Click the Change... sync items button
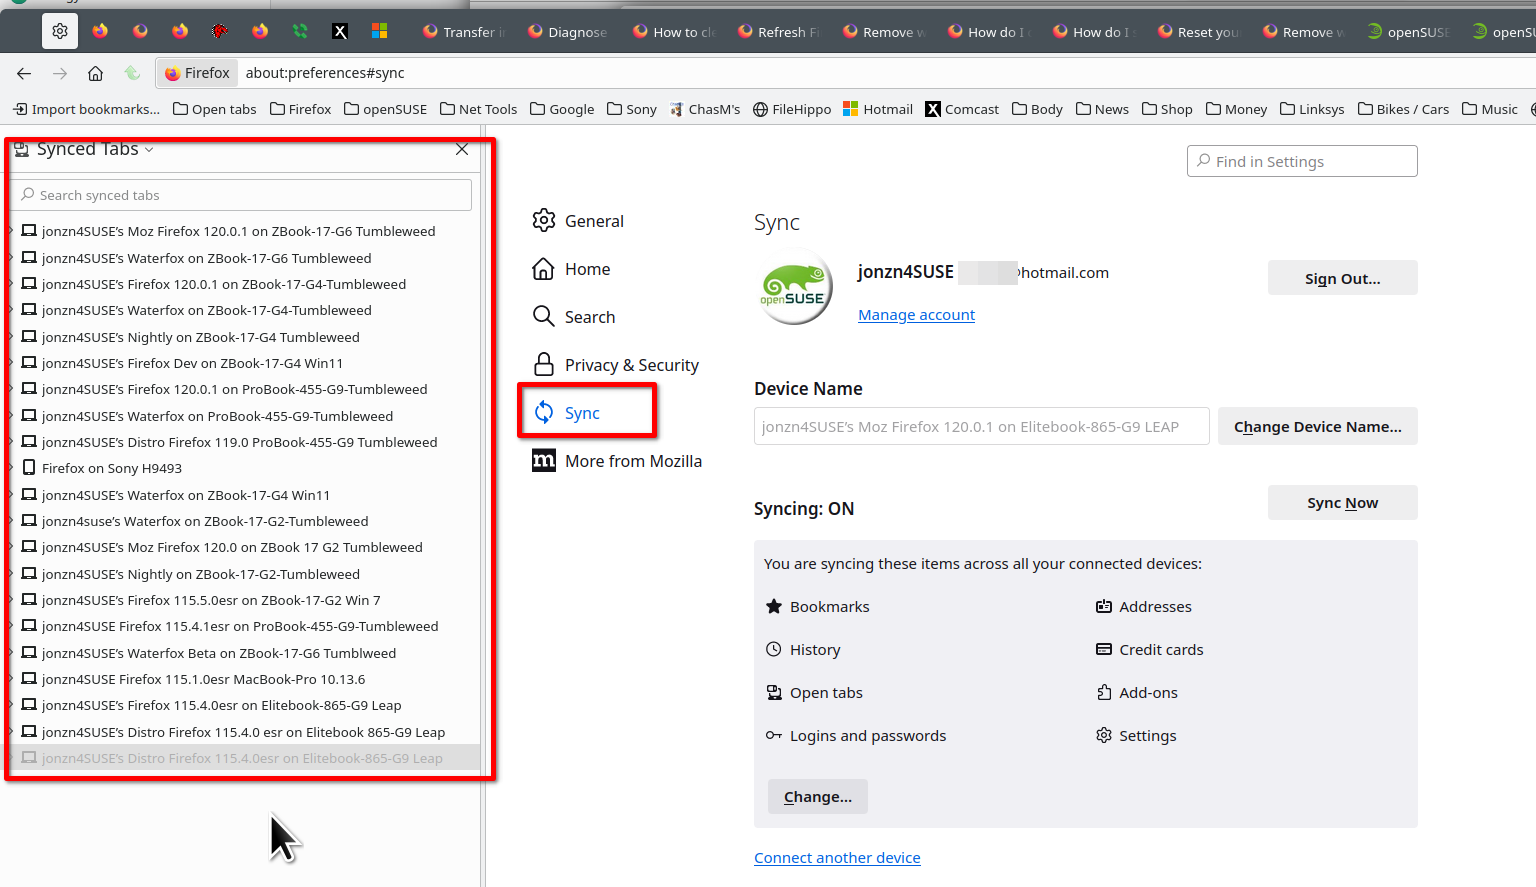Viewport: 1536px width, 887px height. (x=817, y=796)
